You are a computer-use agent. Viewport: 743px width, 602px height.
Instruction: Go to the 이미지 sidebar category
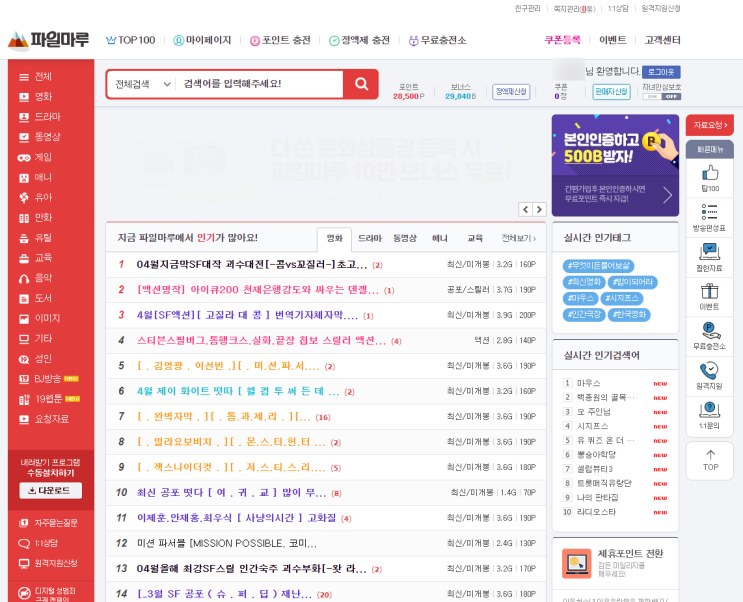[39, 319]
